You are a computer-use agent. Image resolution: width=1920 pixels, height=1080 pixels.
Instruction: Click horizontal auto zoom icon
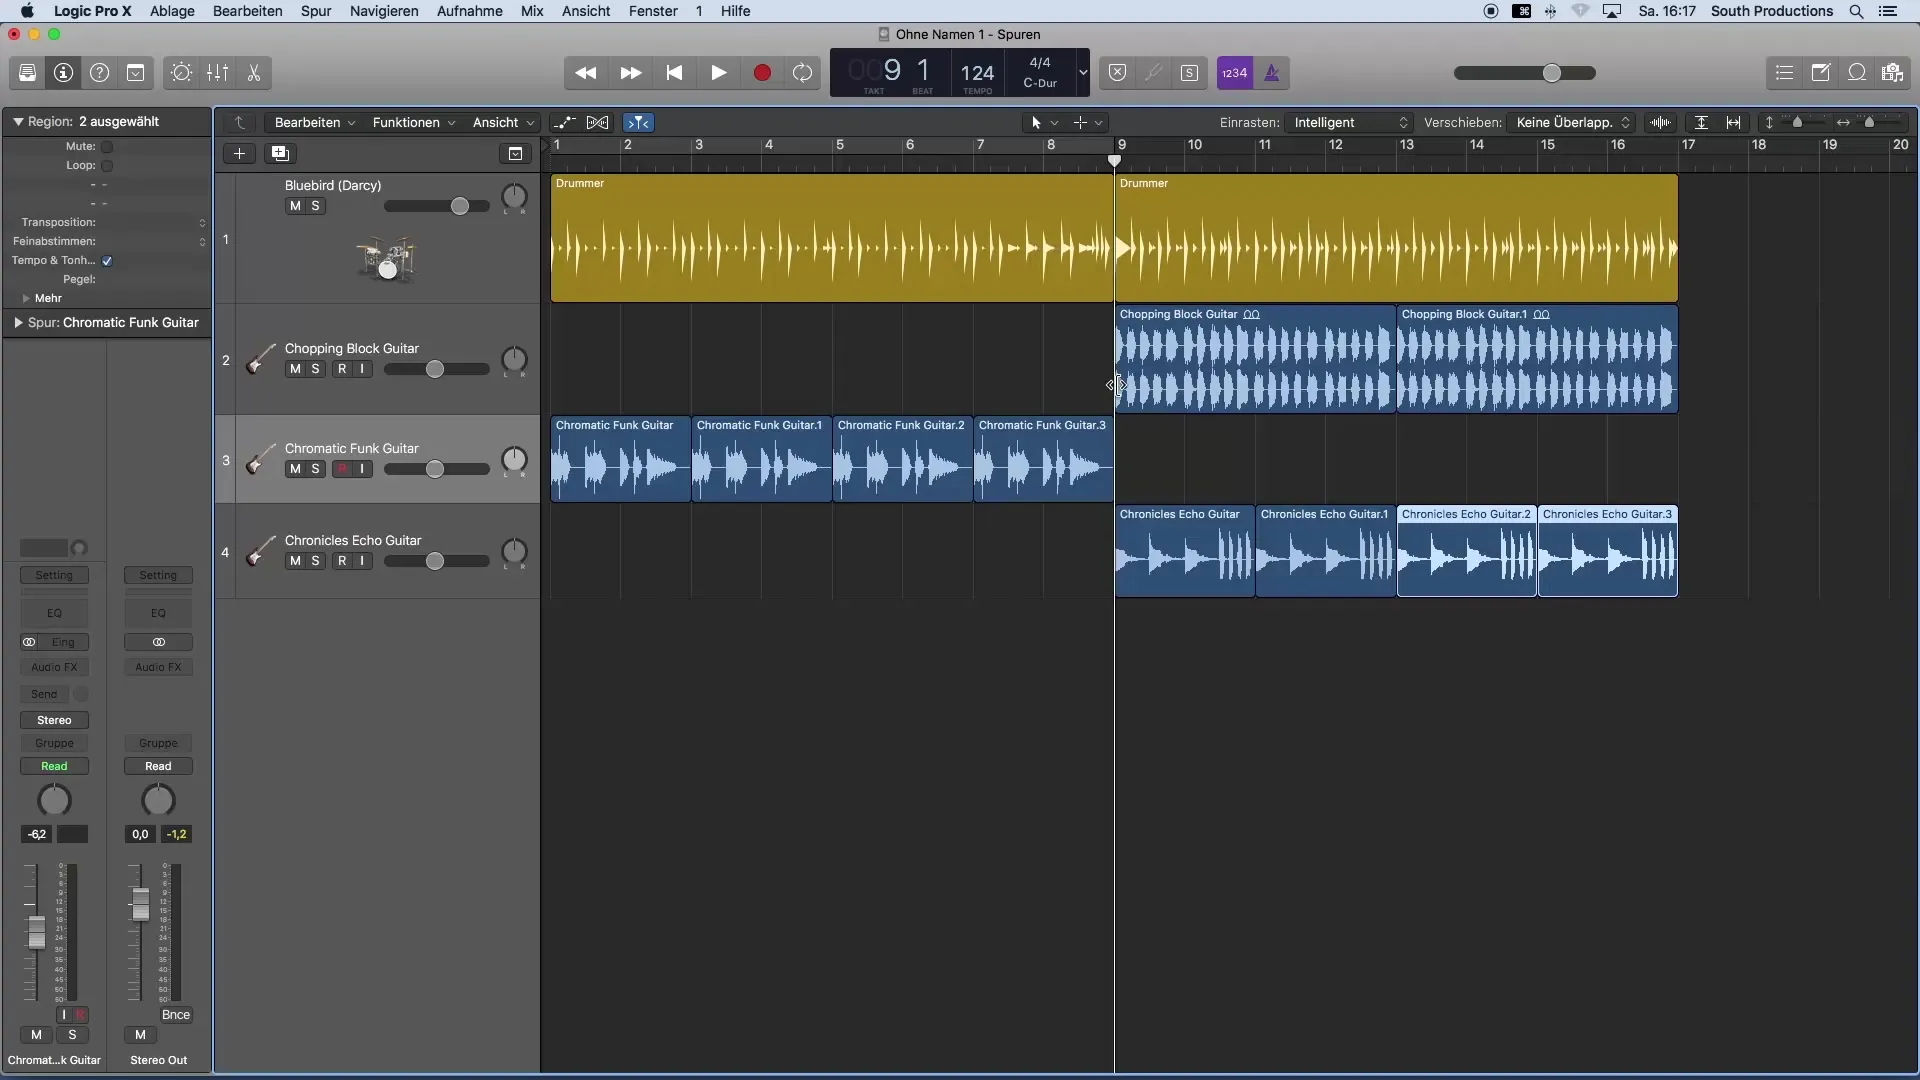(x=1734, y=123)
